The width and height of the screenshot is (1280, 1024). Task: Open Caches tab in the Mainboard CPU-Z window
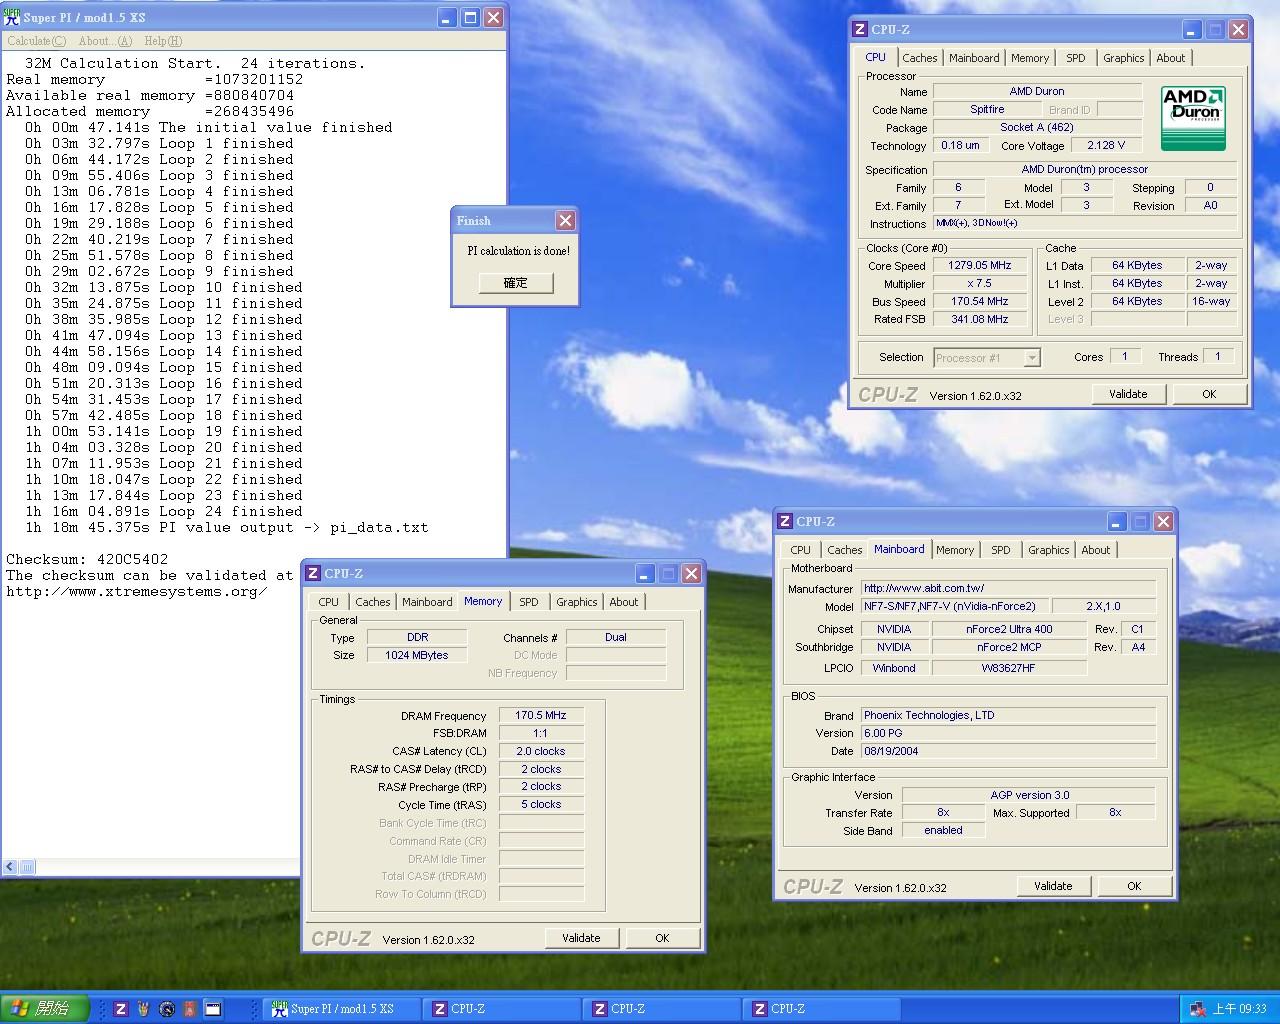[845, 550]
